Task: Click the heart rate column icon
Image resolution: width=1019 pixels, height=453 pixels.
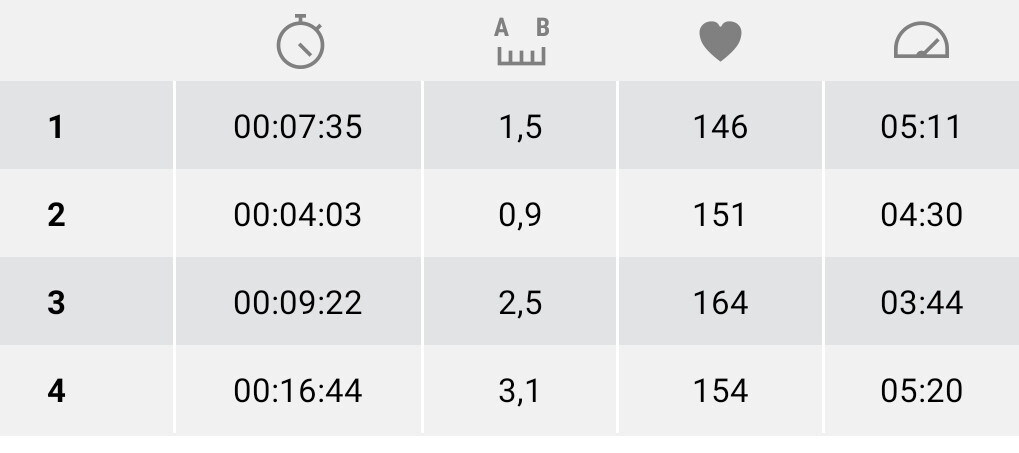Action: click(720, 42)
